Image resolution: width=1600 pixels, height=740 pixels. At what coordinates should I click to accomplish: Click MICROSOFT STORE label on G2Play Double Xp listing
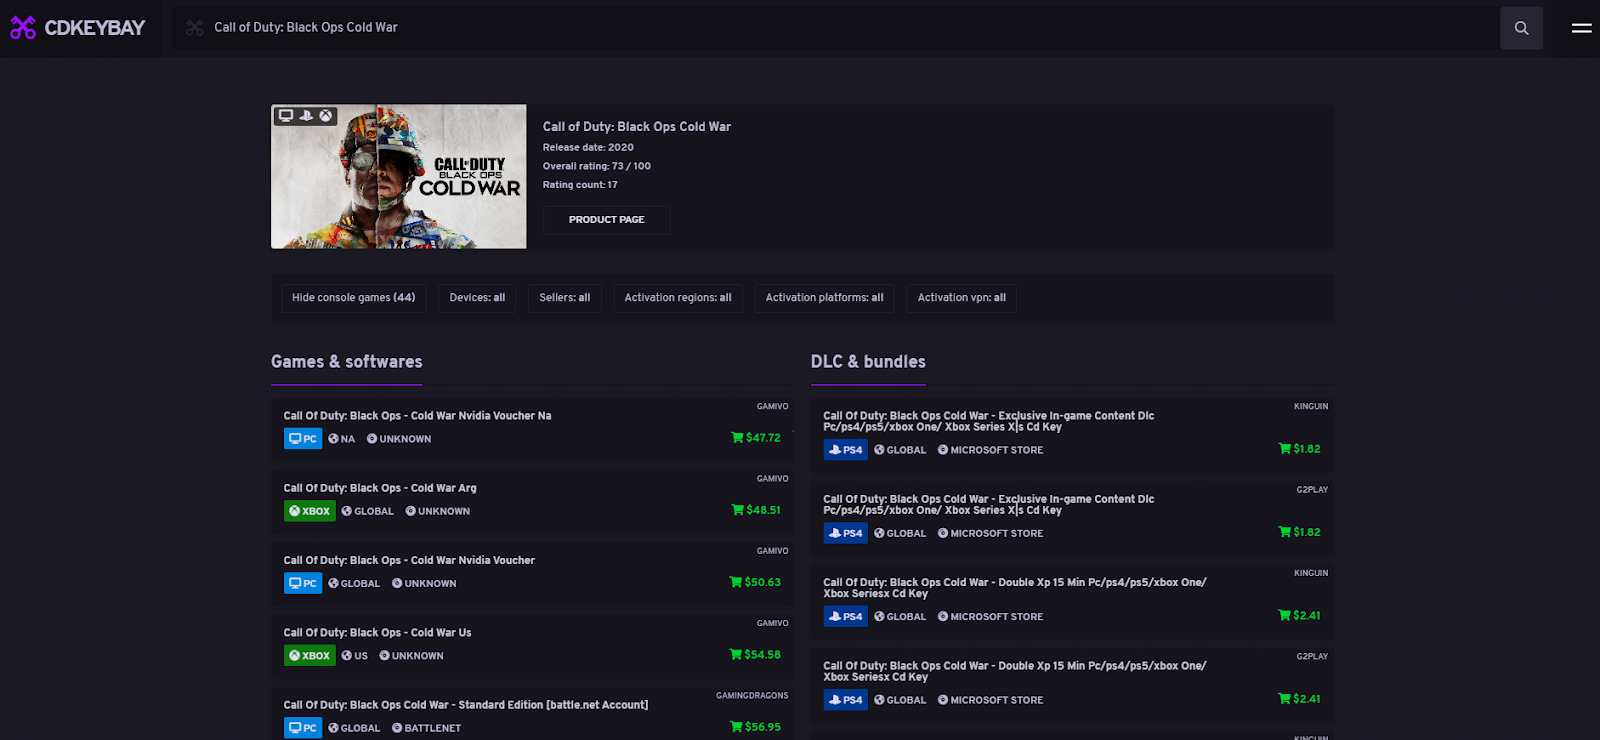tap(997, 701)
